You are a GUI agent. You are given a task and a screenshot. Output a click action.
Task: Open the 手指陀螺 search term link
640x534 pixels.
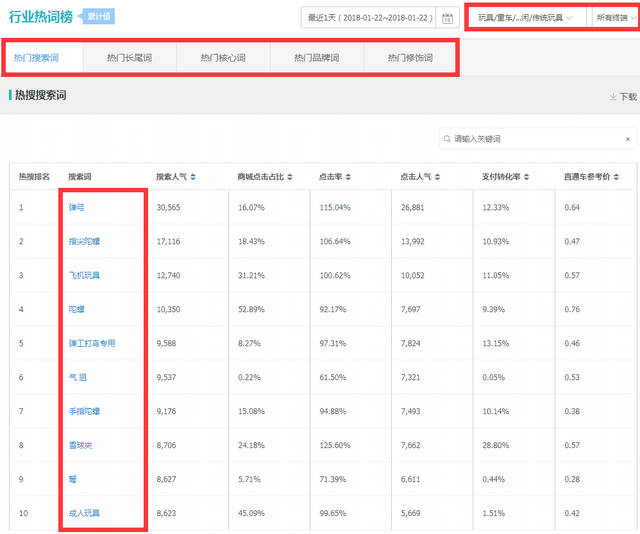(x=84, y=411)
